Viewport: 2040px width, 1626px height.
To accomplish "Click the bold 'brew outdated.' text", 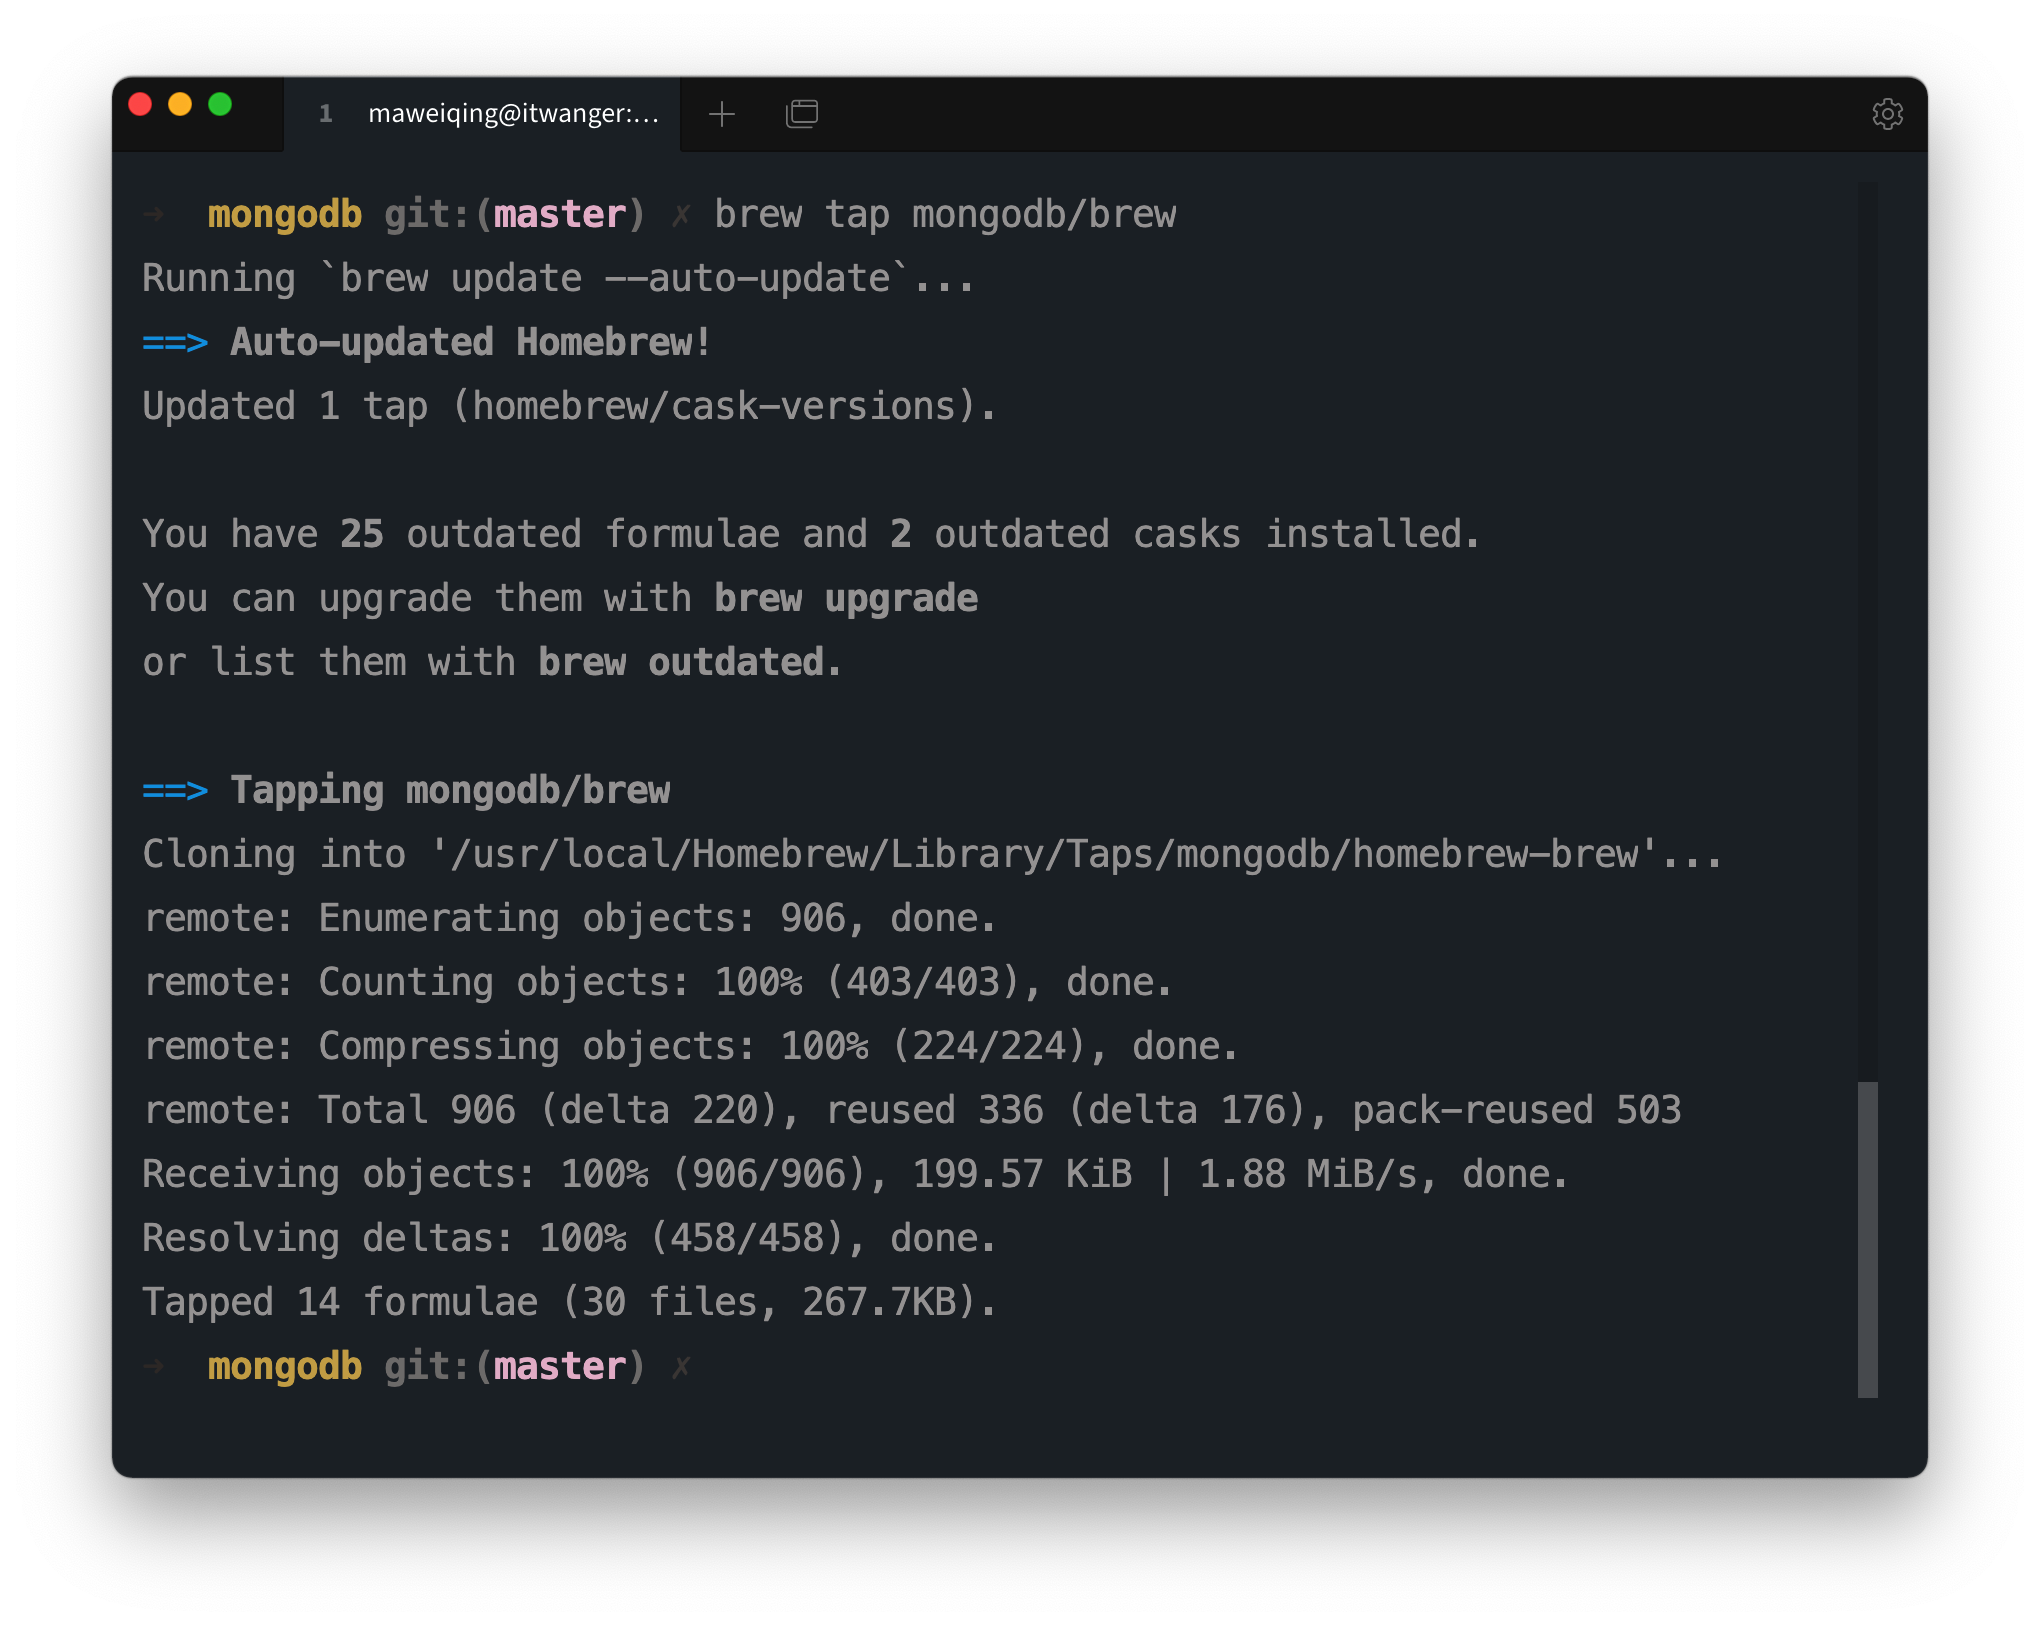I will 689,663.
